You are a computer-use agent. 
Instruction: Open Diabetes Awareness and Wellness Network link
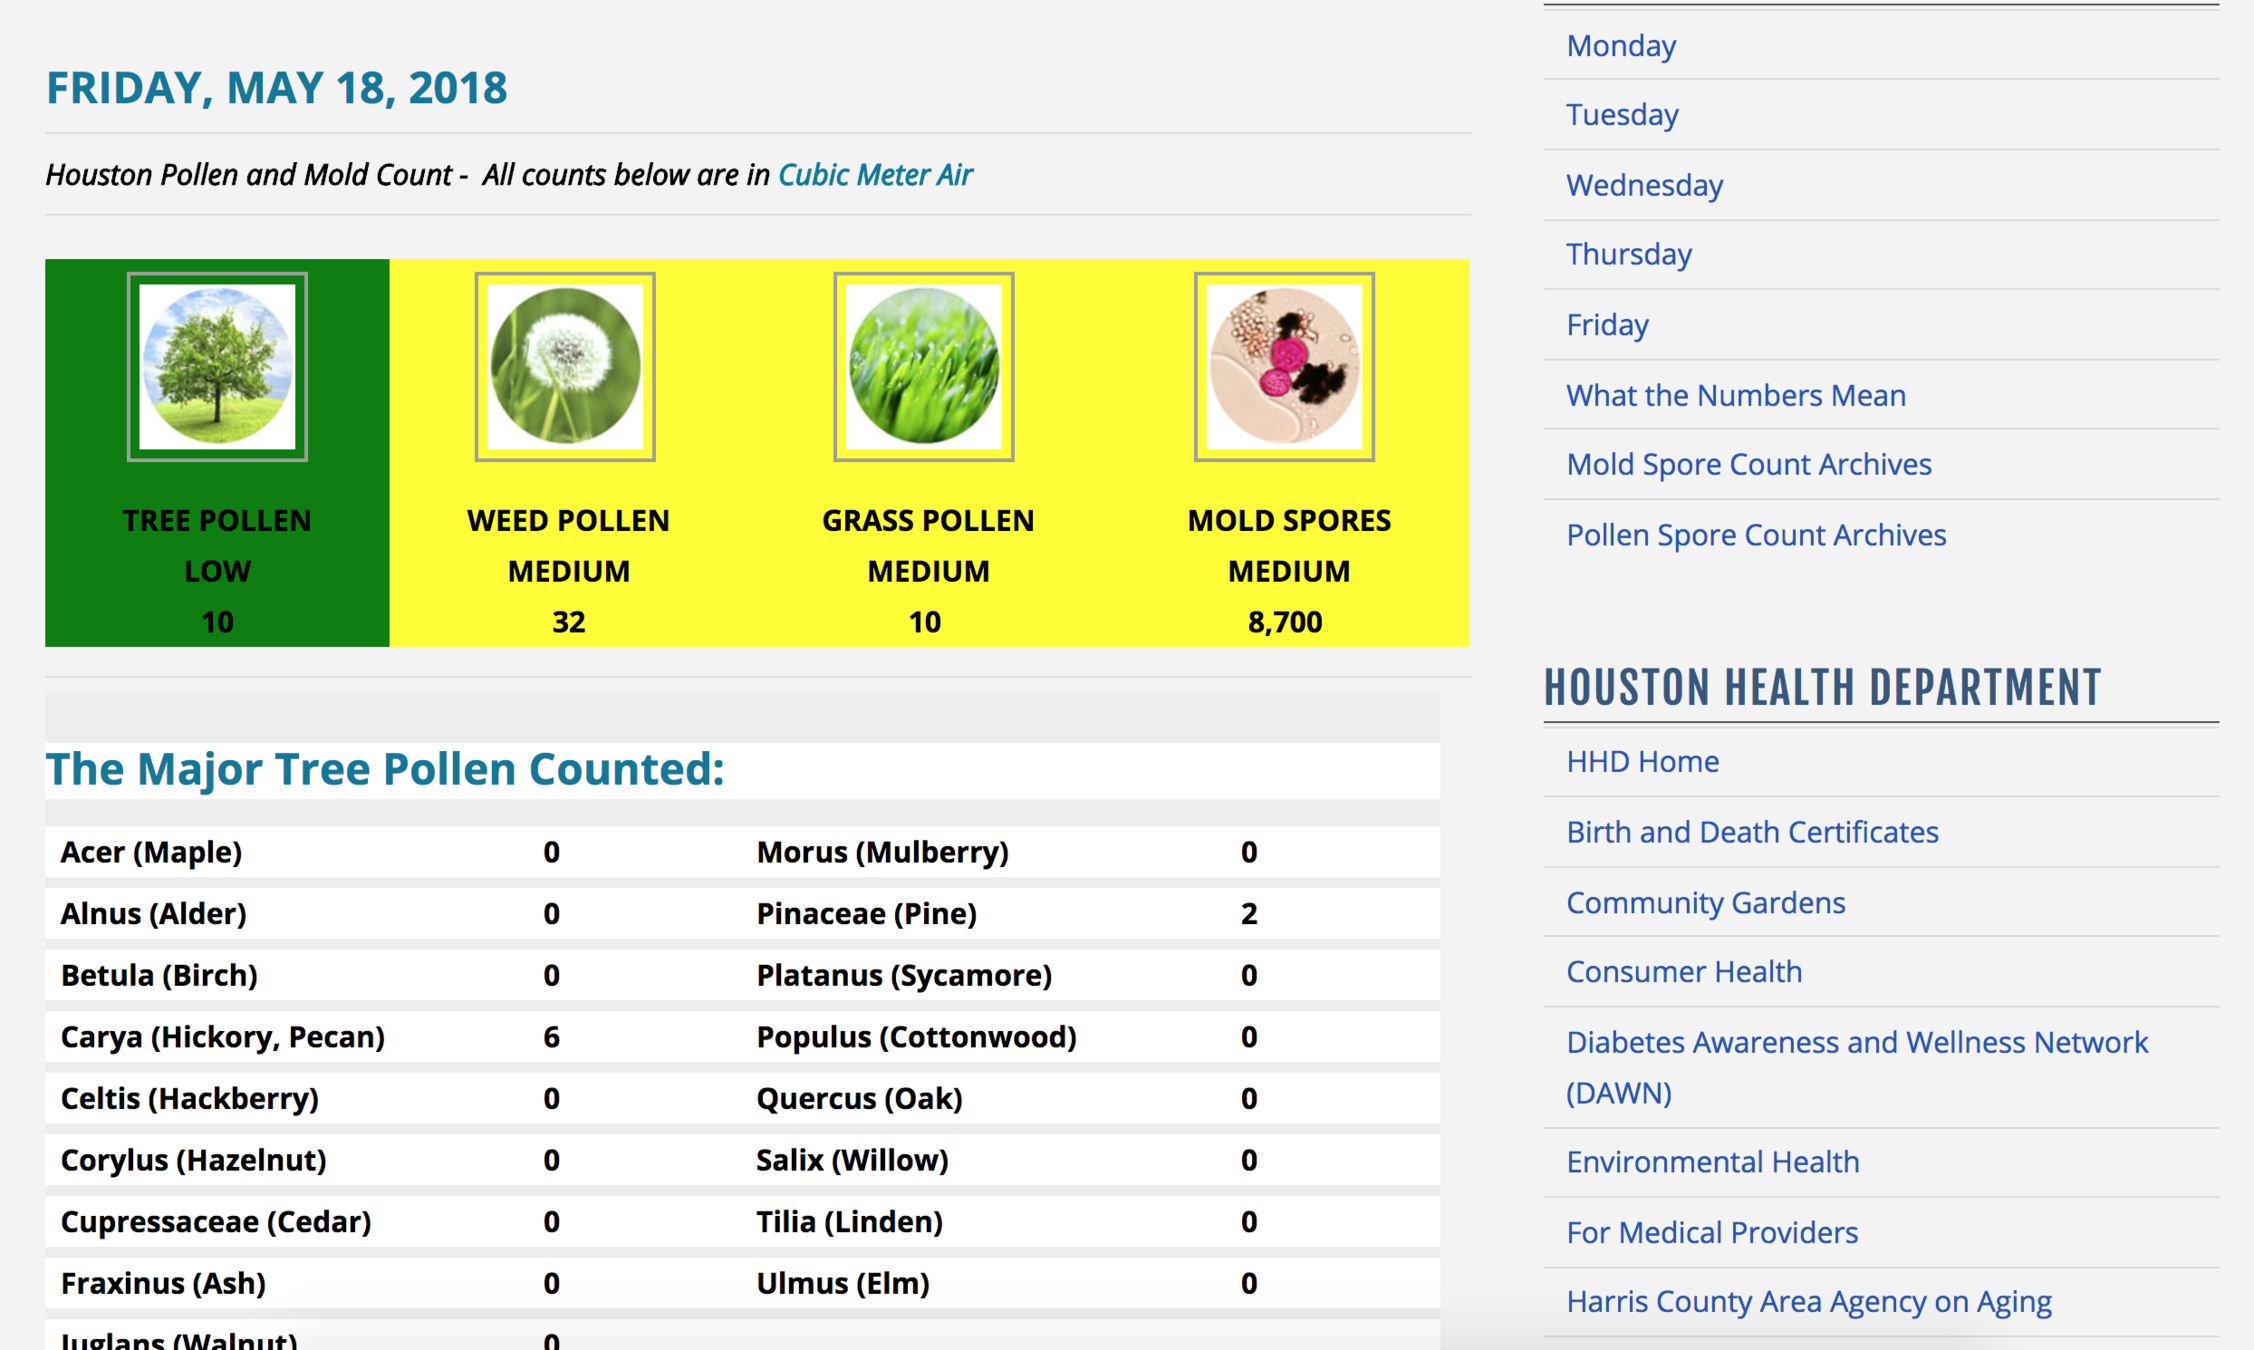tap(1856, 1043)
